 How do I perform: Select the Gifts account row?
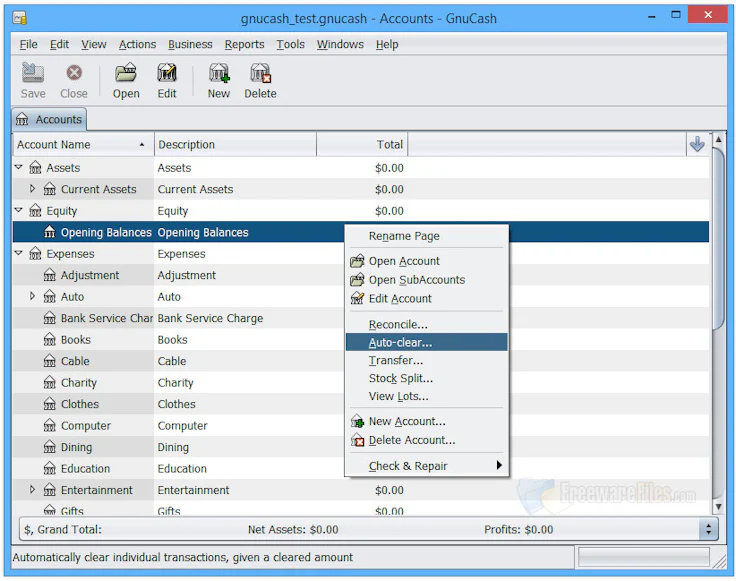click(x=360, y=509)
